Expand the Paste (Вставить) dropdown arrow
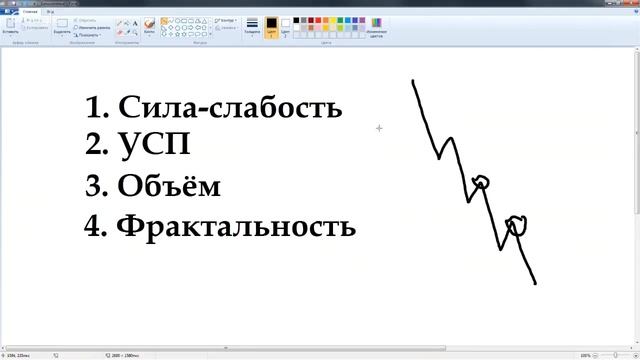Screen dimensions: 640x360 [10, 36]
